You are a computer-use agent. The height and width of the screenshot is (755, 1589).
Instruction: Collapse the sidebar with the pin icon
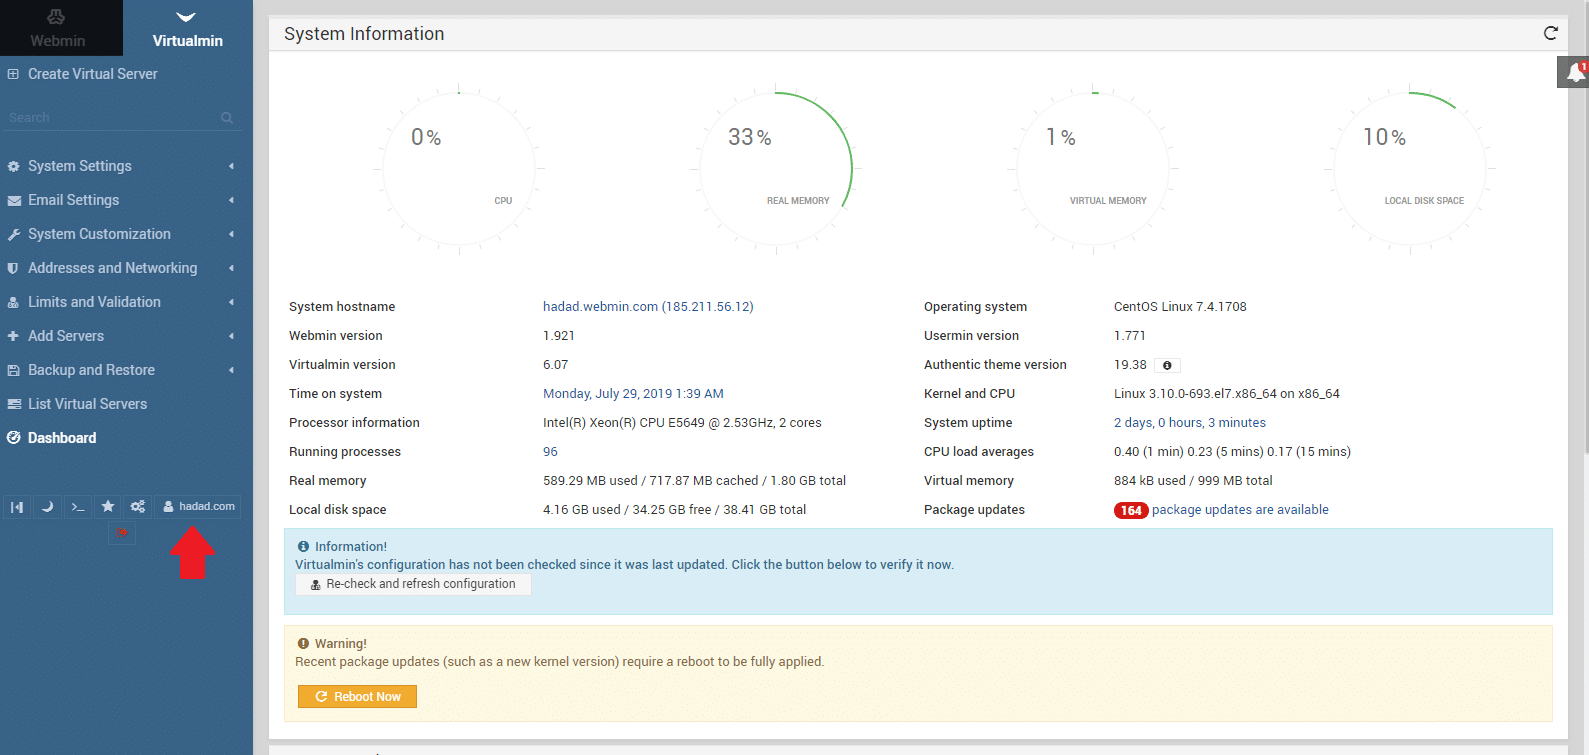(17, 507)
